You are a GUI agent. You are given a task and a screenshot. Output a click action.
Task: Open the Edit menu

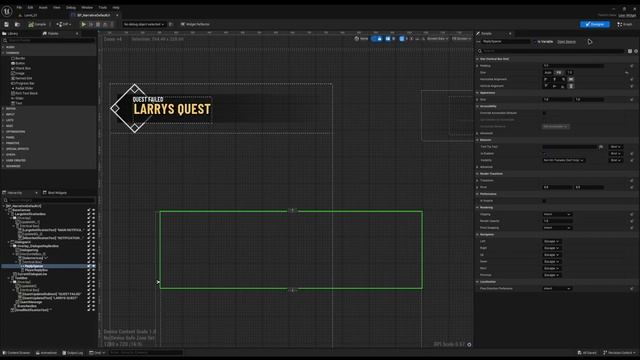point(30,7)
